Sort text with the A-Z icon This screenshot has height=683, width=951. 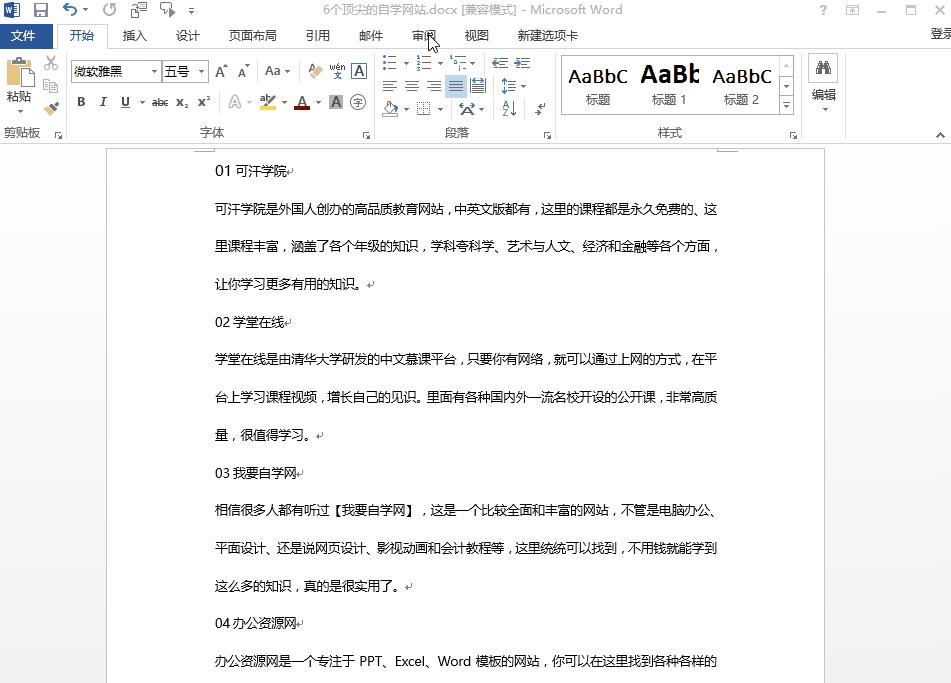click(509, 109)
